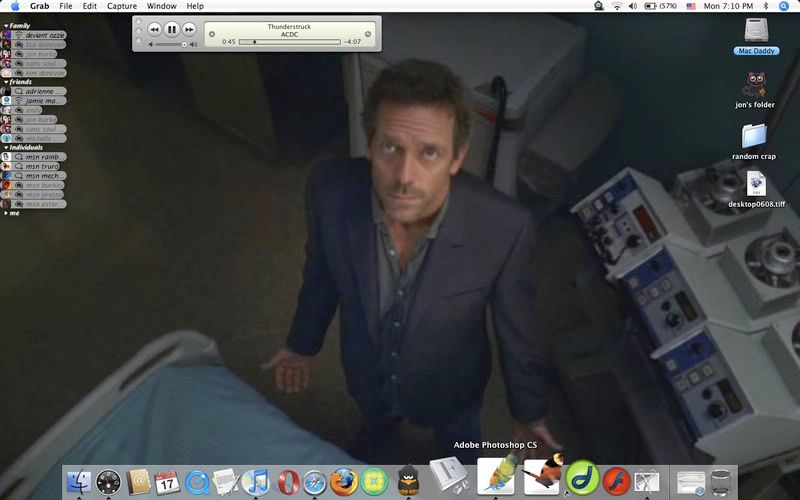This screenshot has height=500, width=800.
Task: Open the File menu
Action: click(66, 6)
